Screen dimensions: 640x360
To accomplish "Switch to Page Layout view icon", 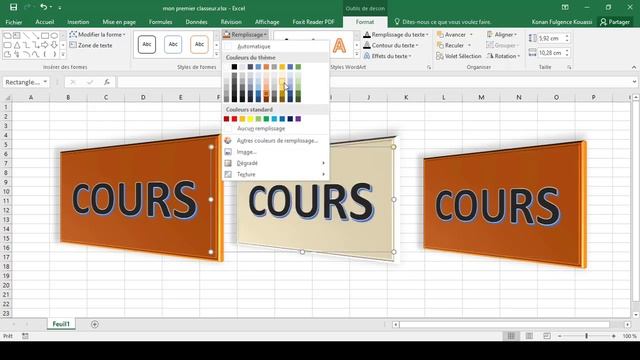I will [x=529, y=336].
